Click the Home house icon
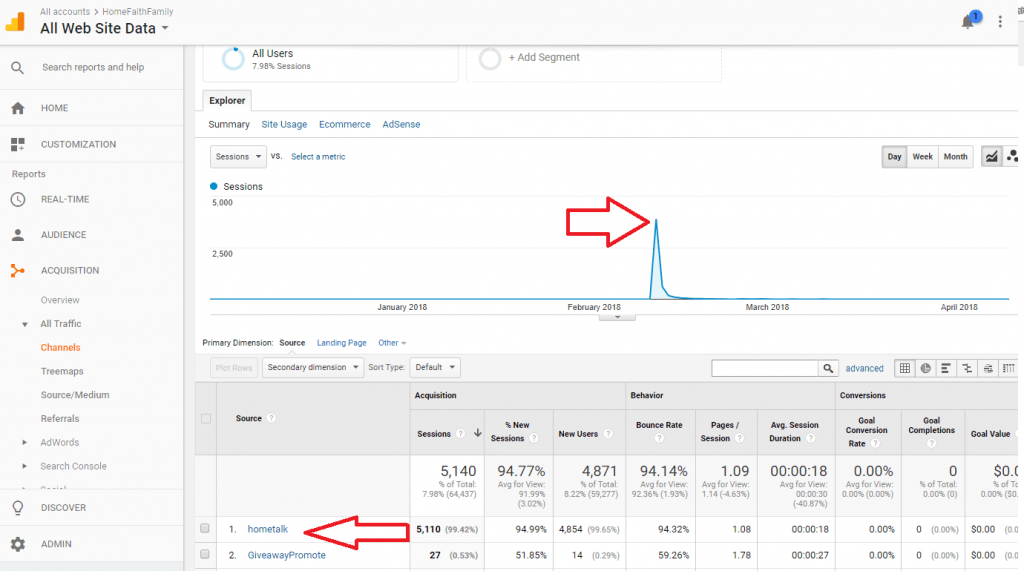The width and height of the screenshot is (1024, 571). pos(18,108)
